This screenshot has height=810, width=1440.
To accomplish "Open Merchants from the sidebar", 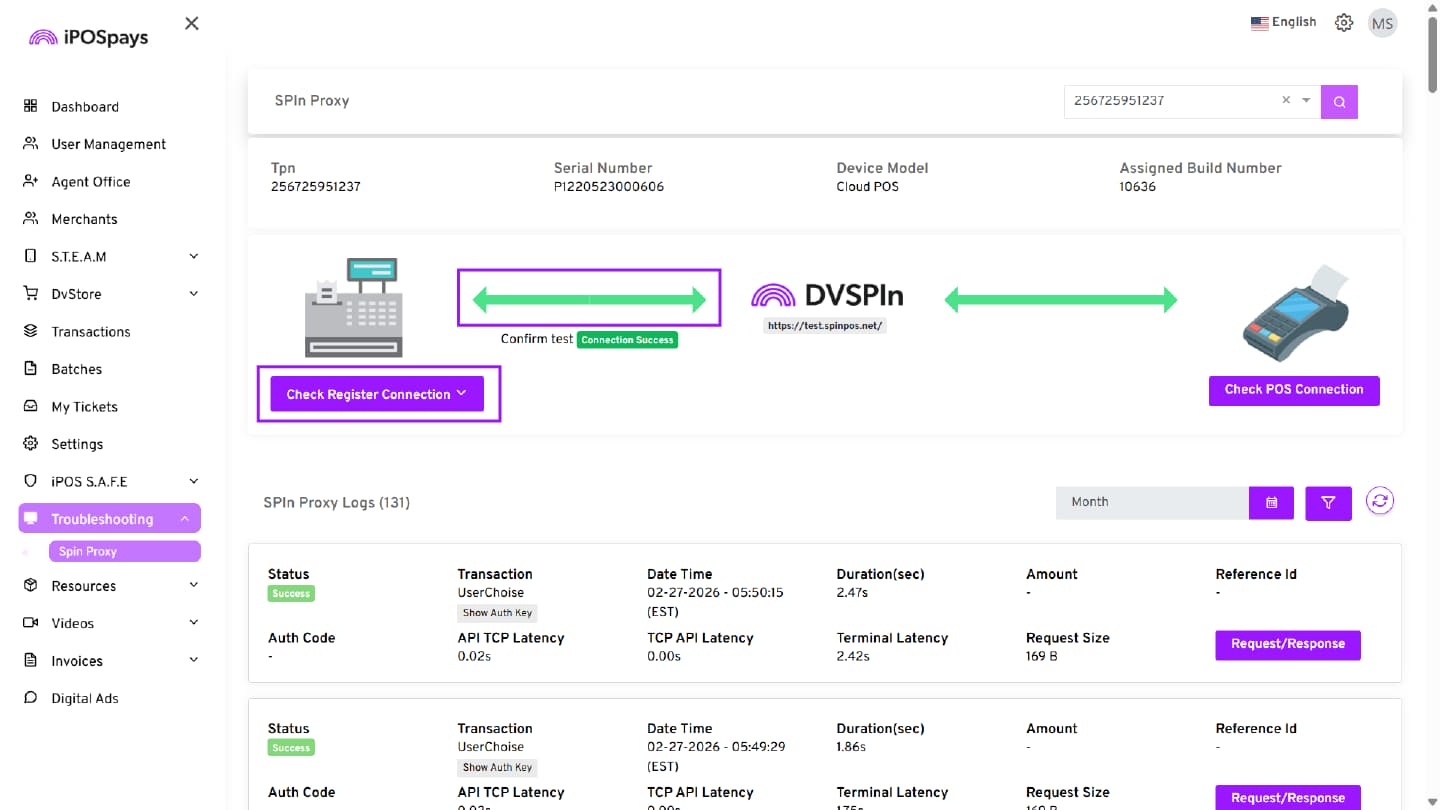I will (84, 219).
